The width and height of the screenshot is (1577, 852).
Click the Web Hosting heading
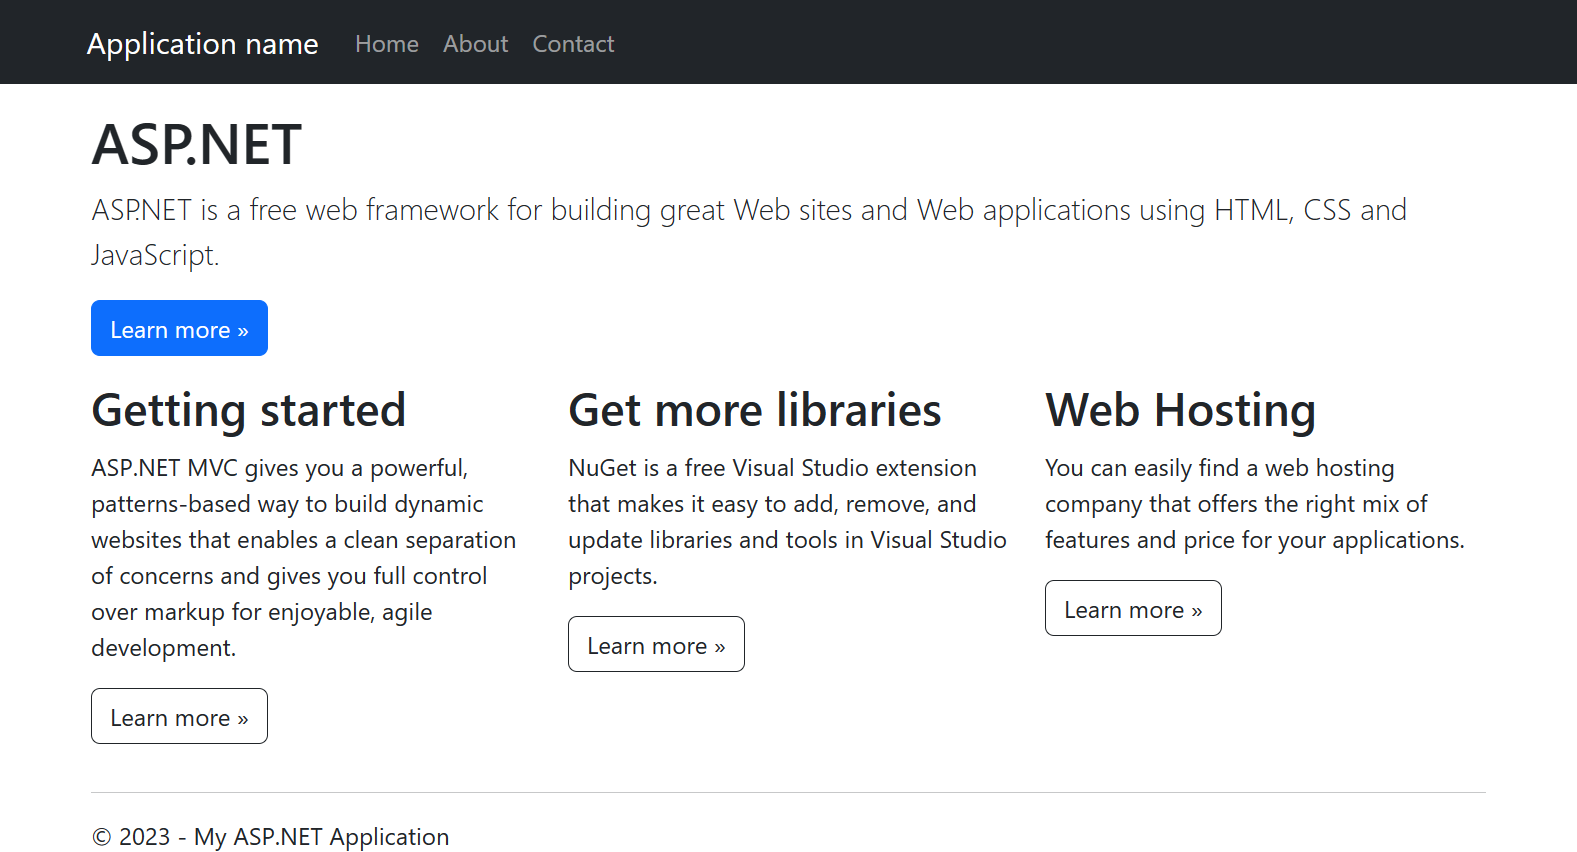pos(1180,410)
